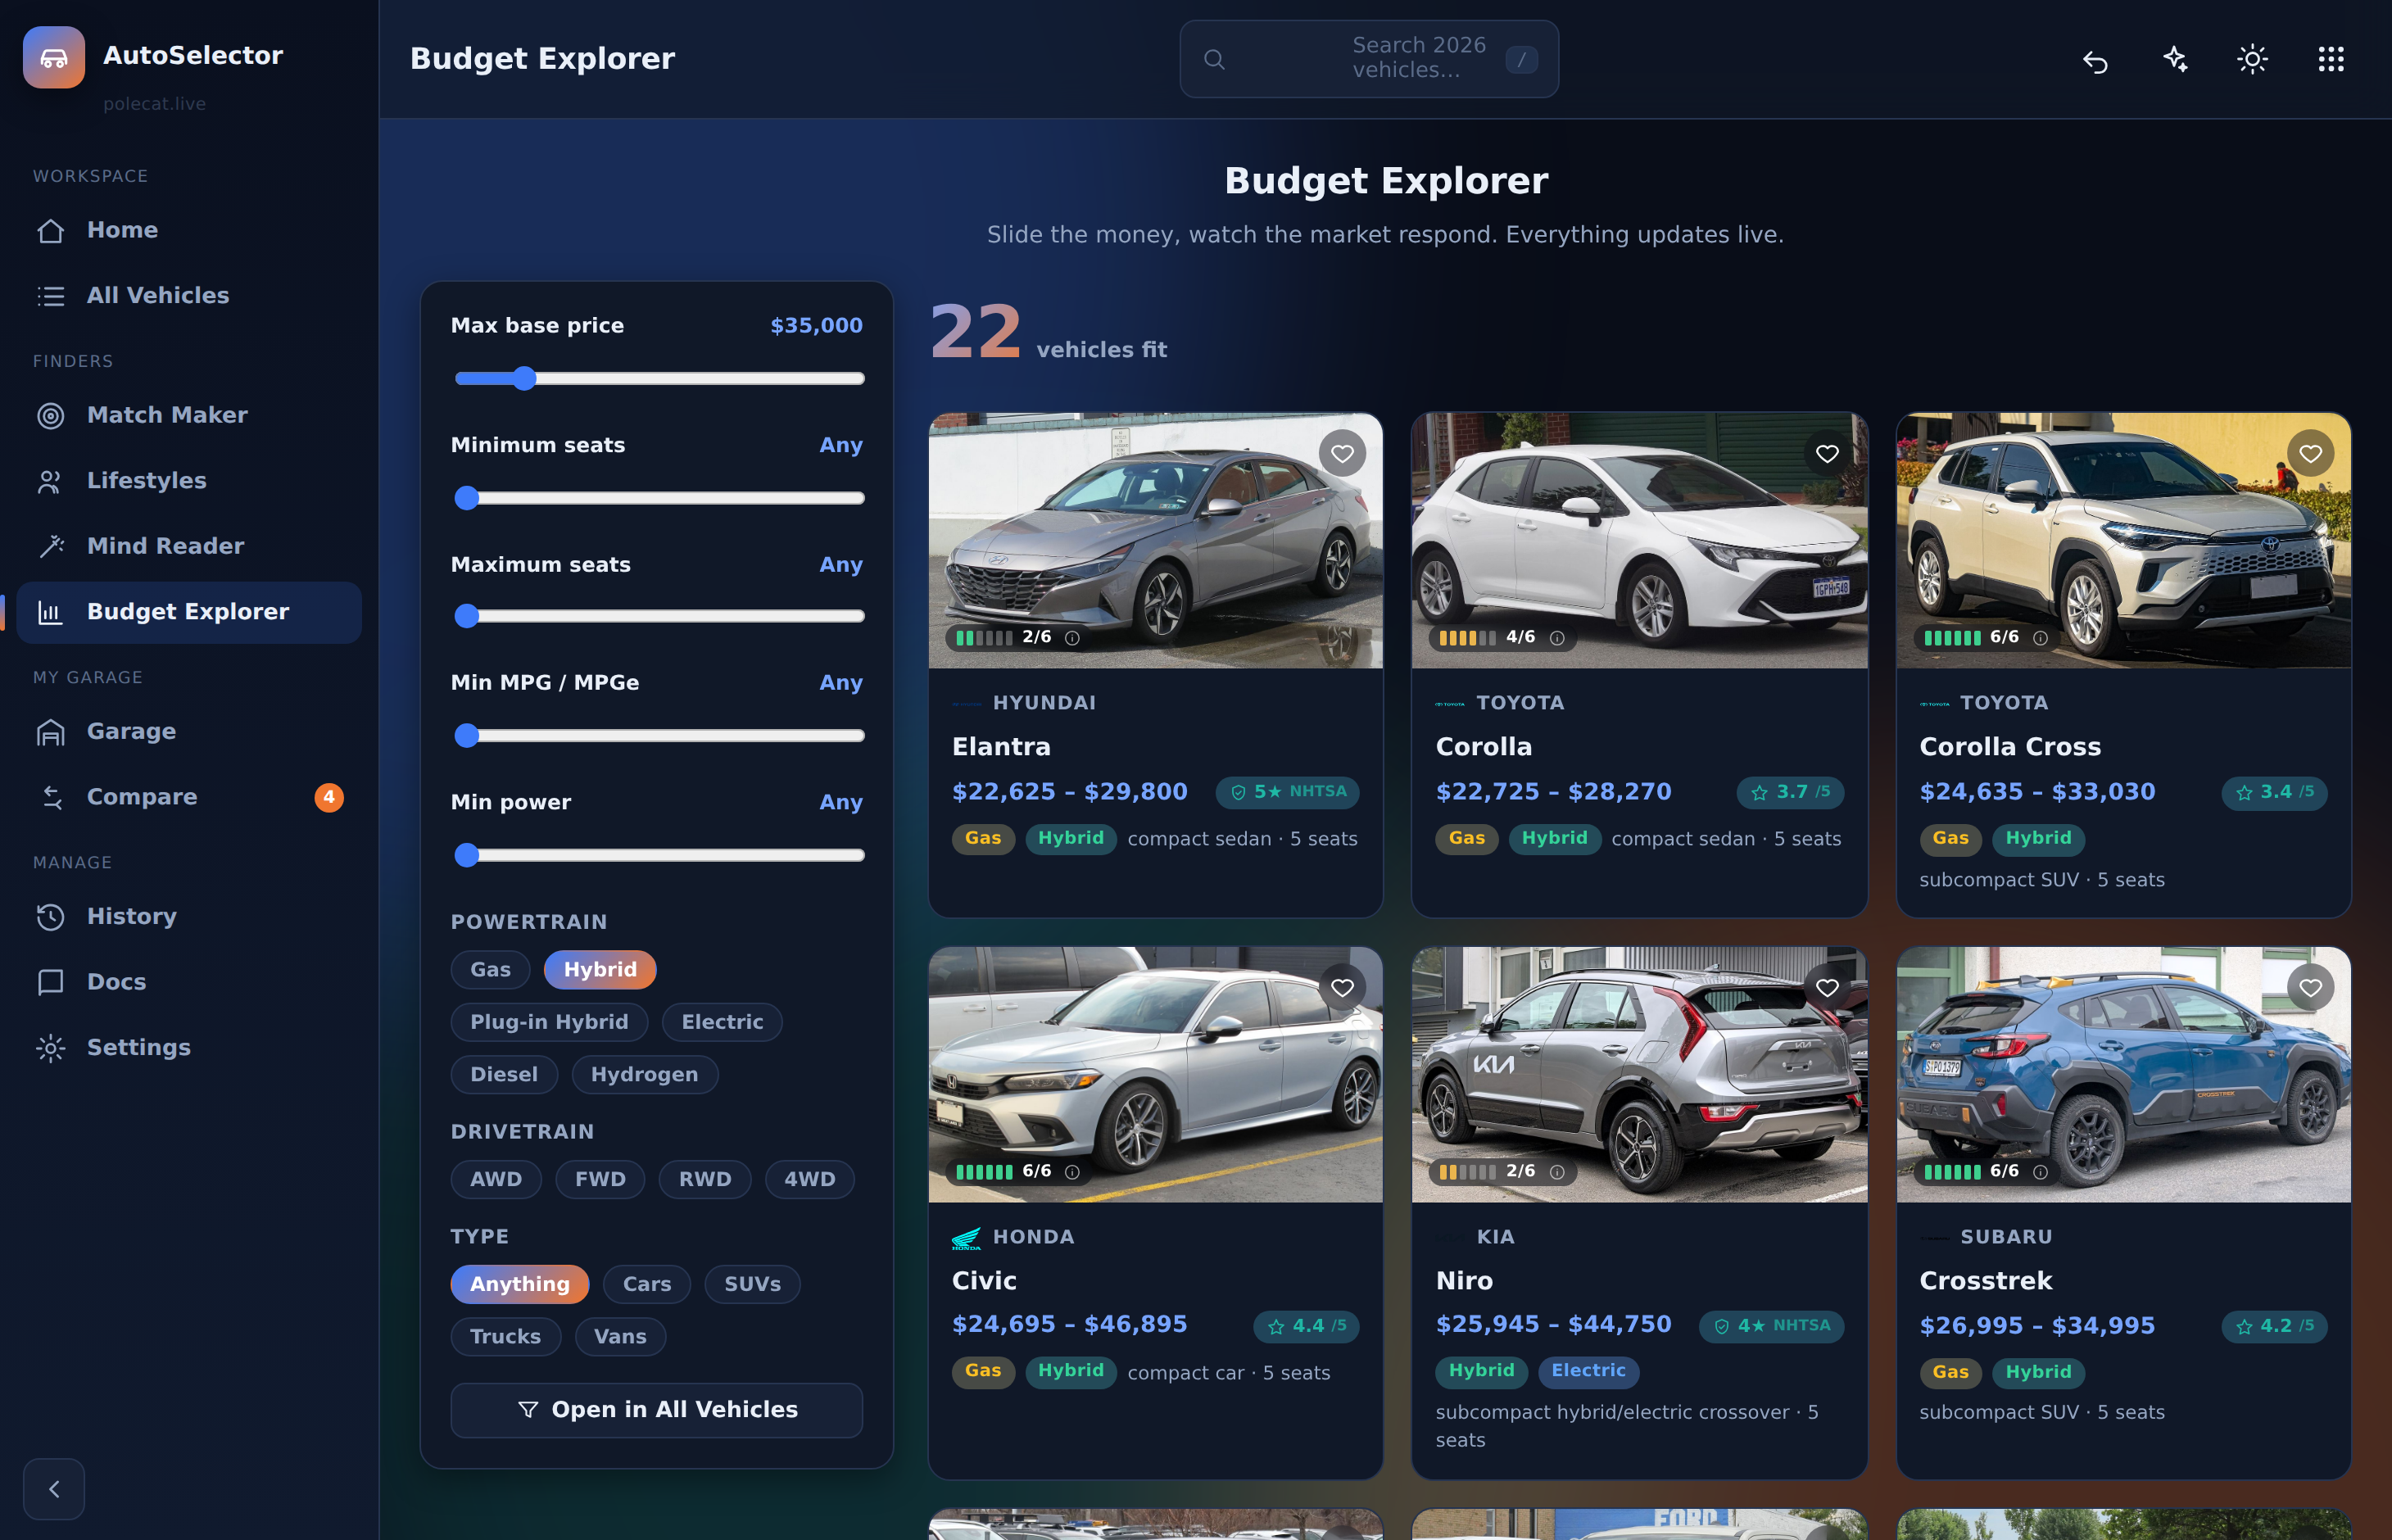The height and width of the screenshot is (1540, 2392).
Task: Select the Anything type chip
Action: click(x=520, y=1285)
